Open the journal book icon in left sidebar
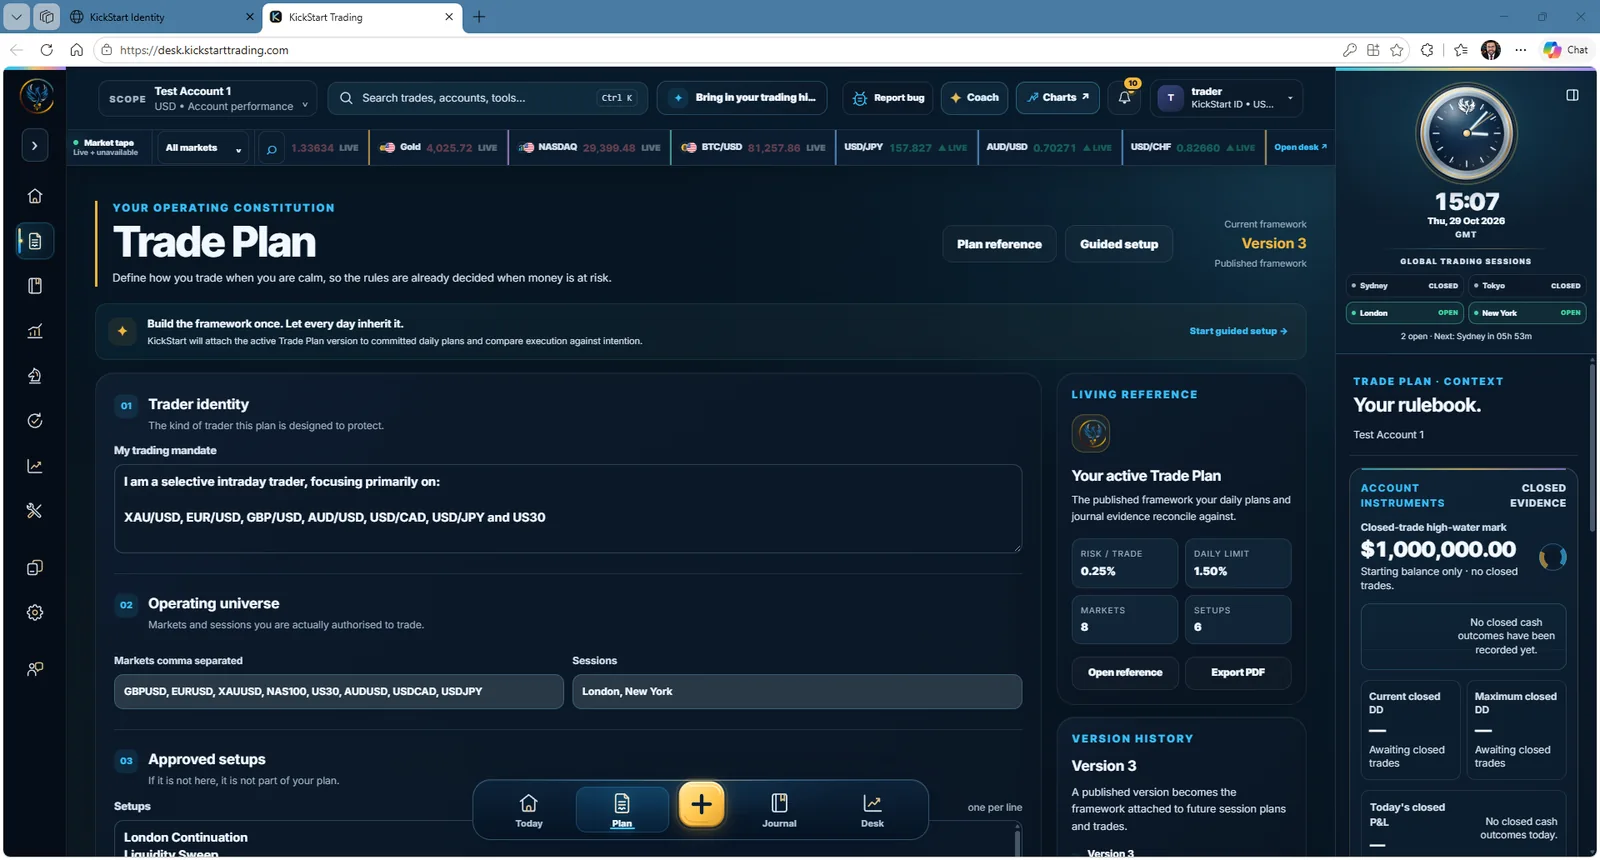This screenshot has height=860, width=1600. (x=35, y=286)
